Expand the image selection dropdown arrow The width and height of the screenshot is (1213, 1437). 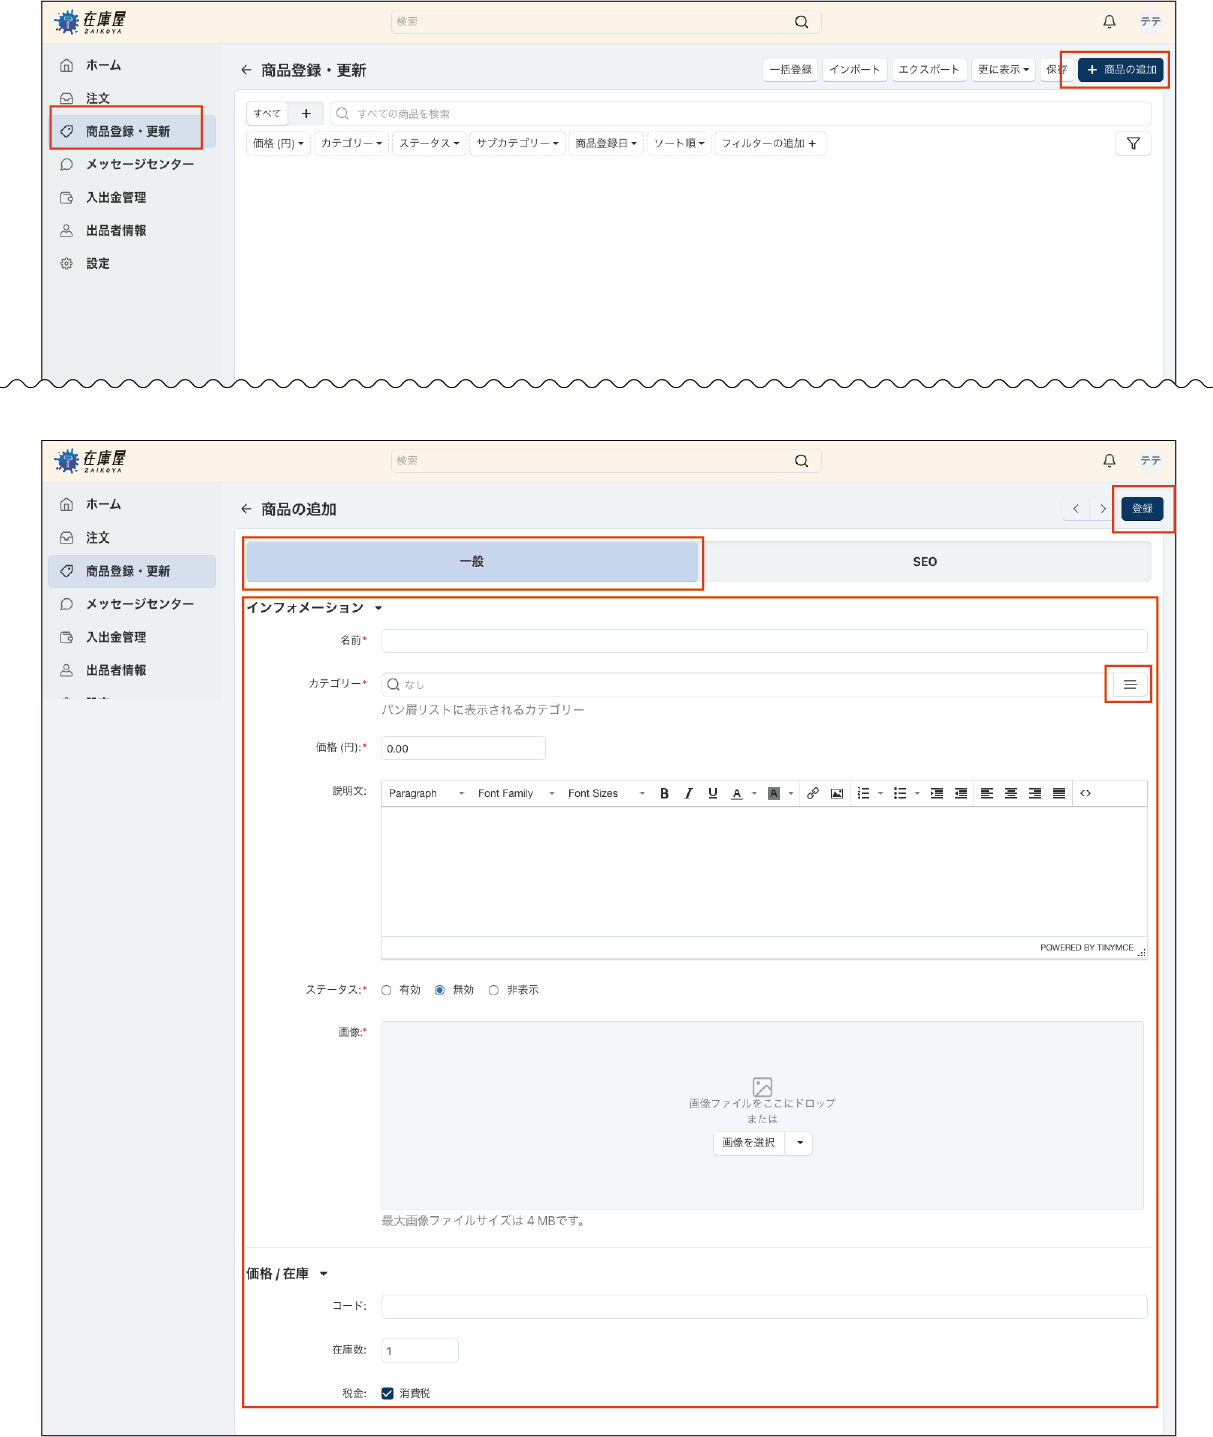pos(799,1142)
